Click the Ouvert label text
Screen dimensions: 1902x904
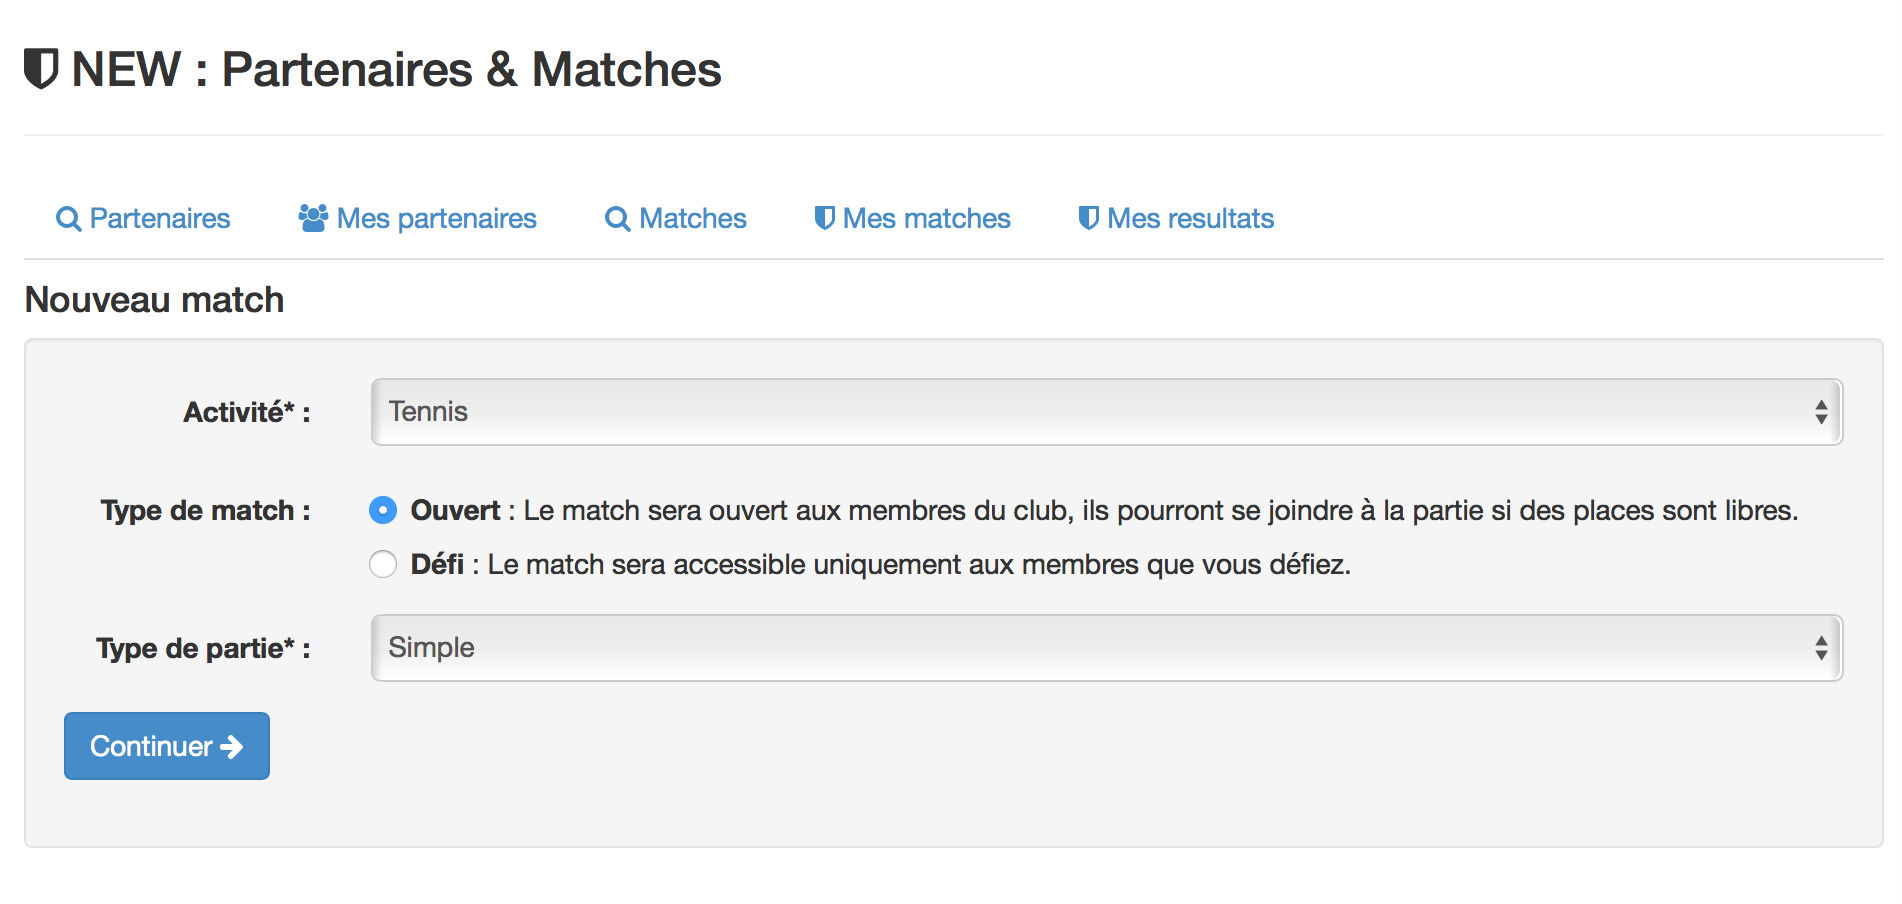coord(455,510)
